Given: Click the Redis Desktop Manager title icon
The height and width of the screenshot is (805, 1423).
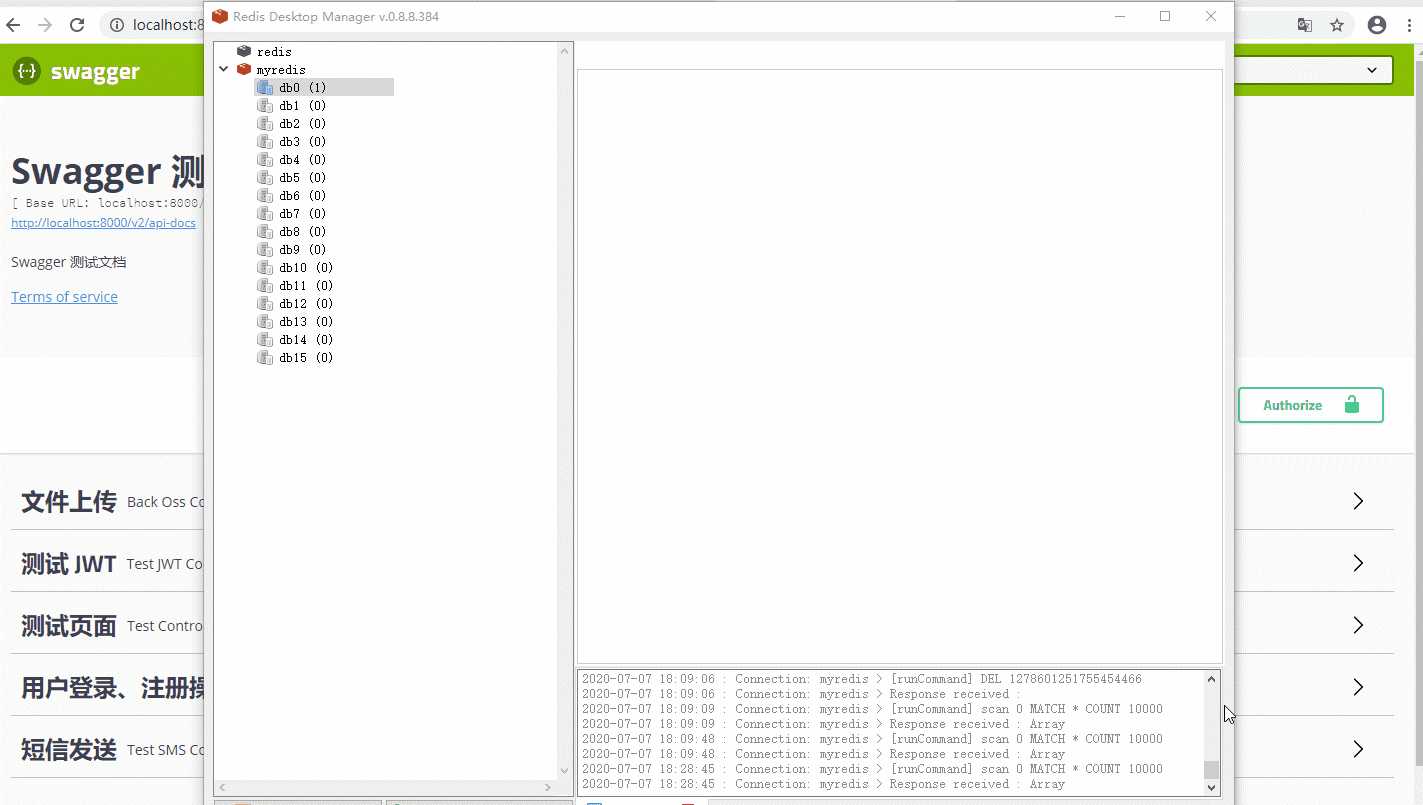Looking at the screenshot, I should [220, 16].
